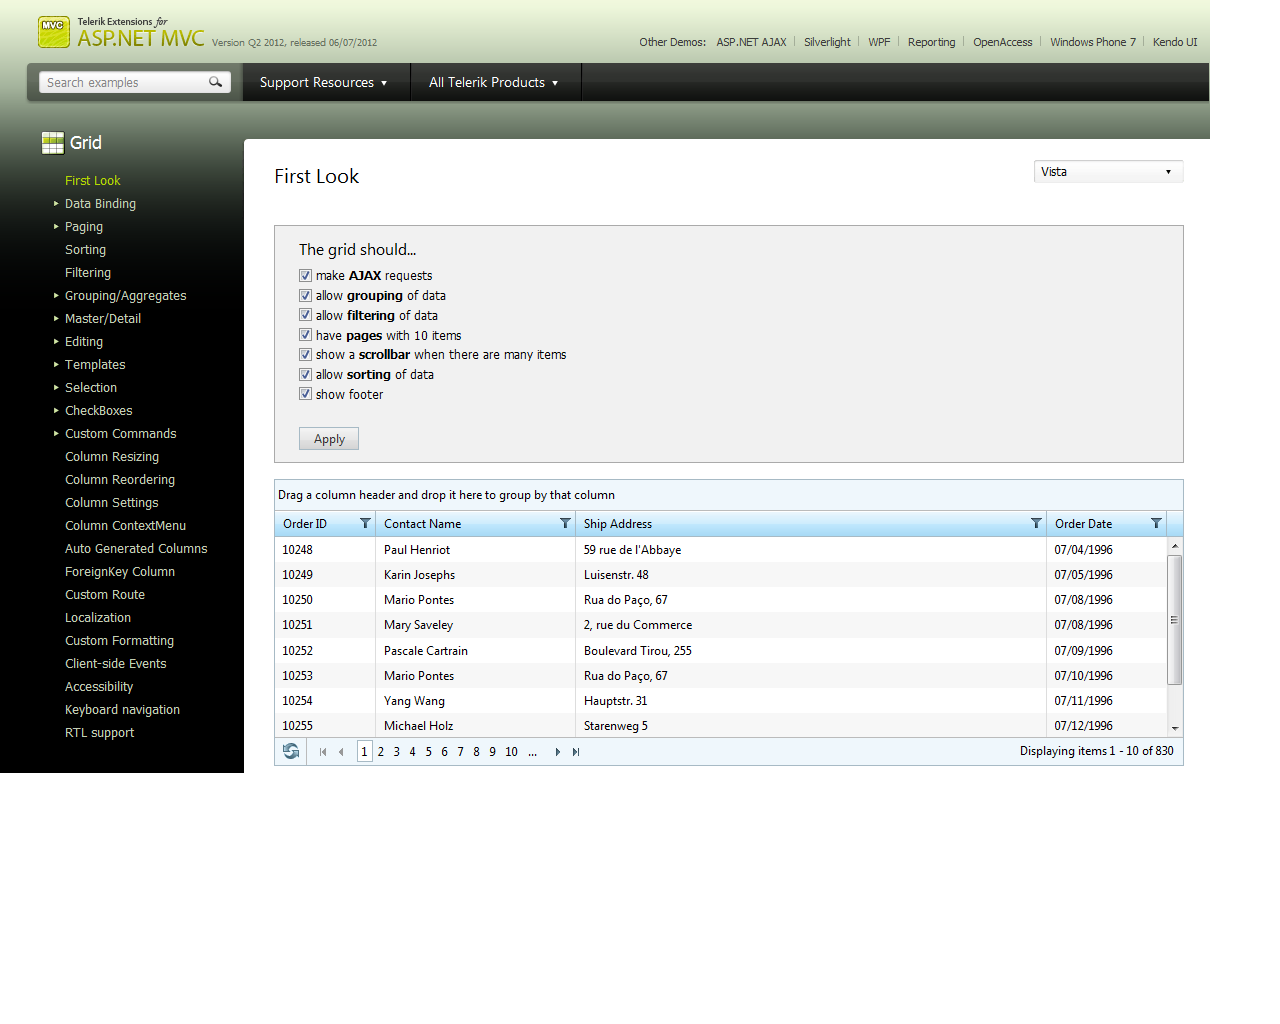Open the Order Date filter icon
The height and width of the screenshot is (1024, 1280).
click(1156, 523)
